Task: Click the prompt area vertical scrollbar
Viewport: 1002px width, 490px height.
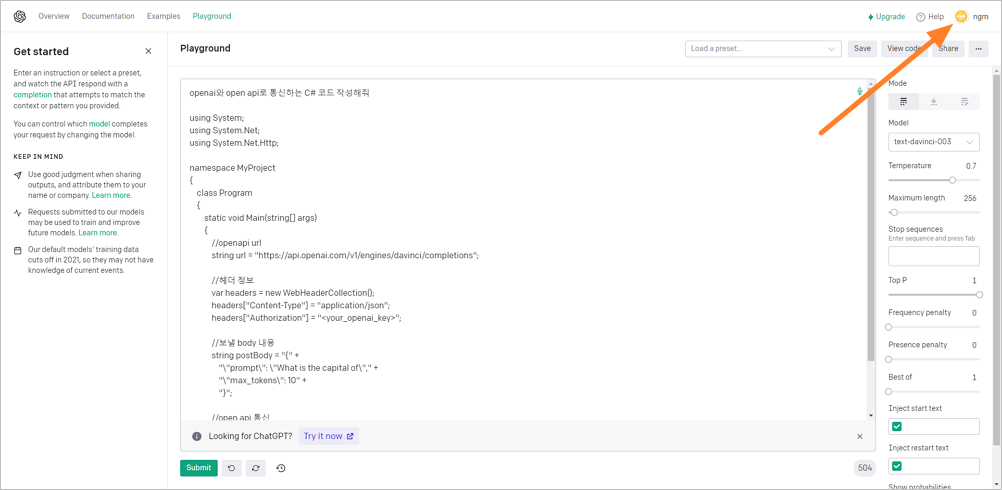Action: pos(871,222)
